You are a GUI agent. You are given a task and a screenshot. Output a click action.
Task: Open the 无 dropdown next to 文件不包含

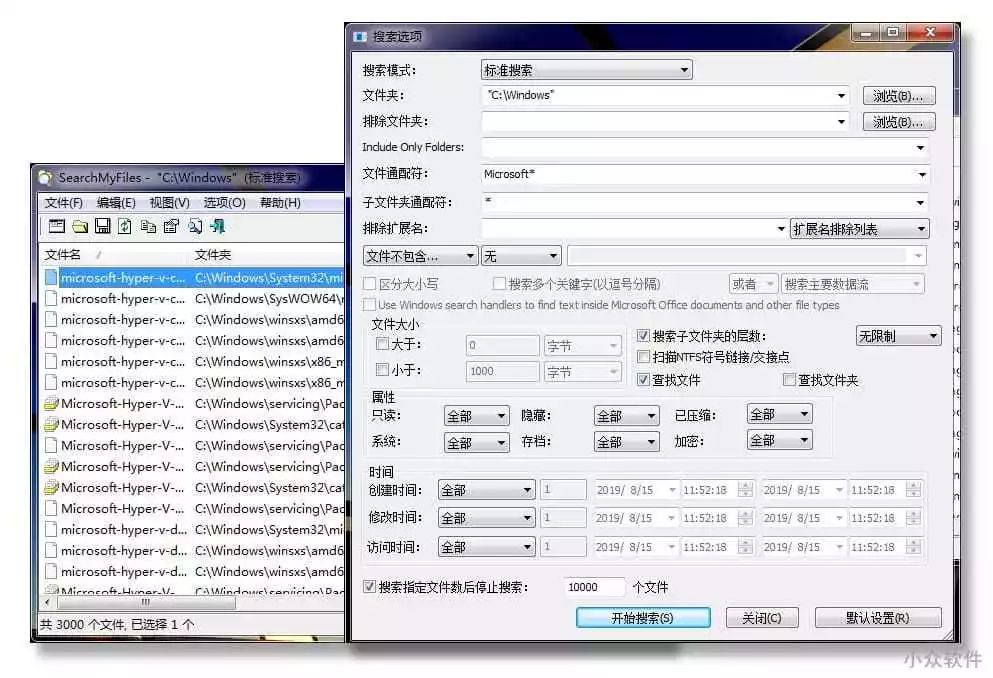pos(521,256)
